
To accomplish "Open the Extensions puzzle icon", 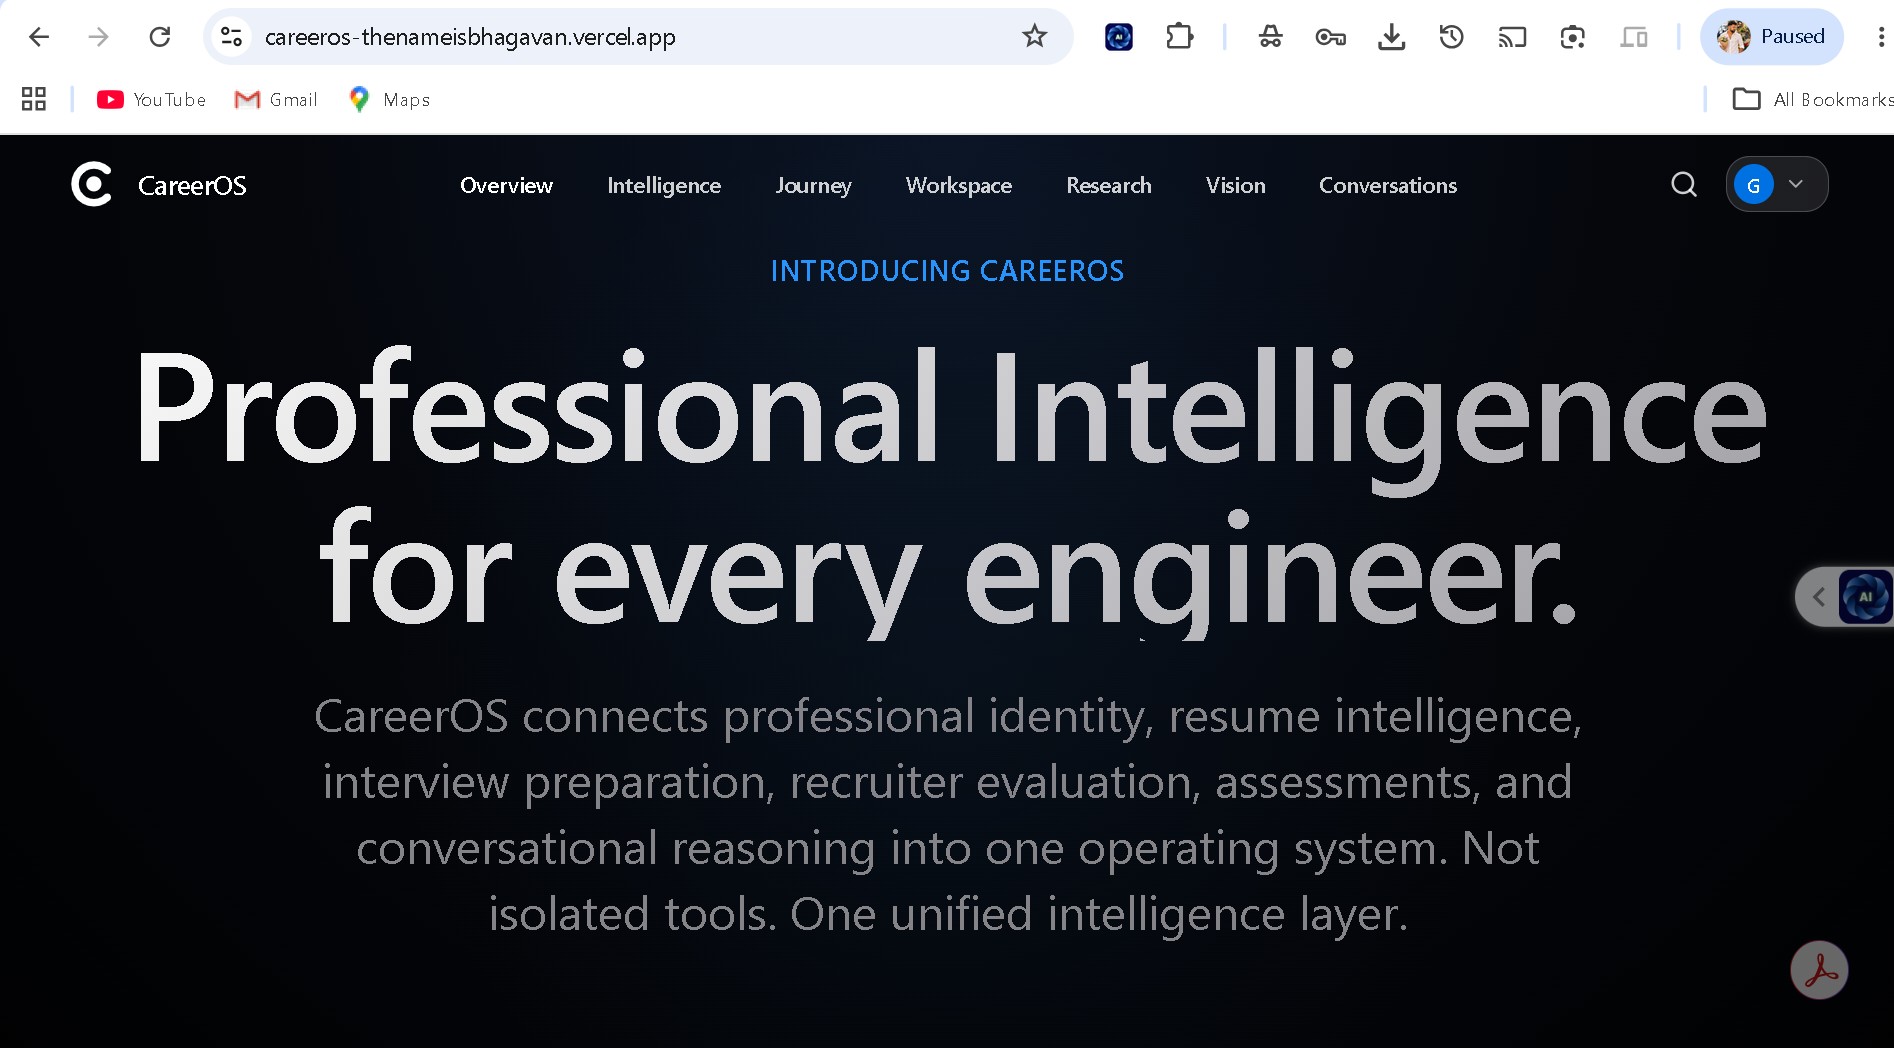I will tap(1180, 37).
